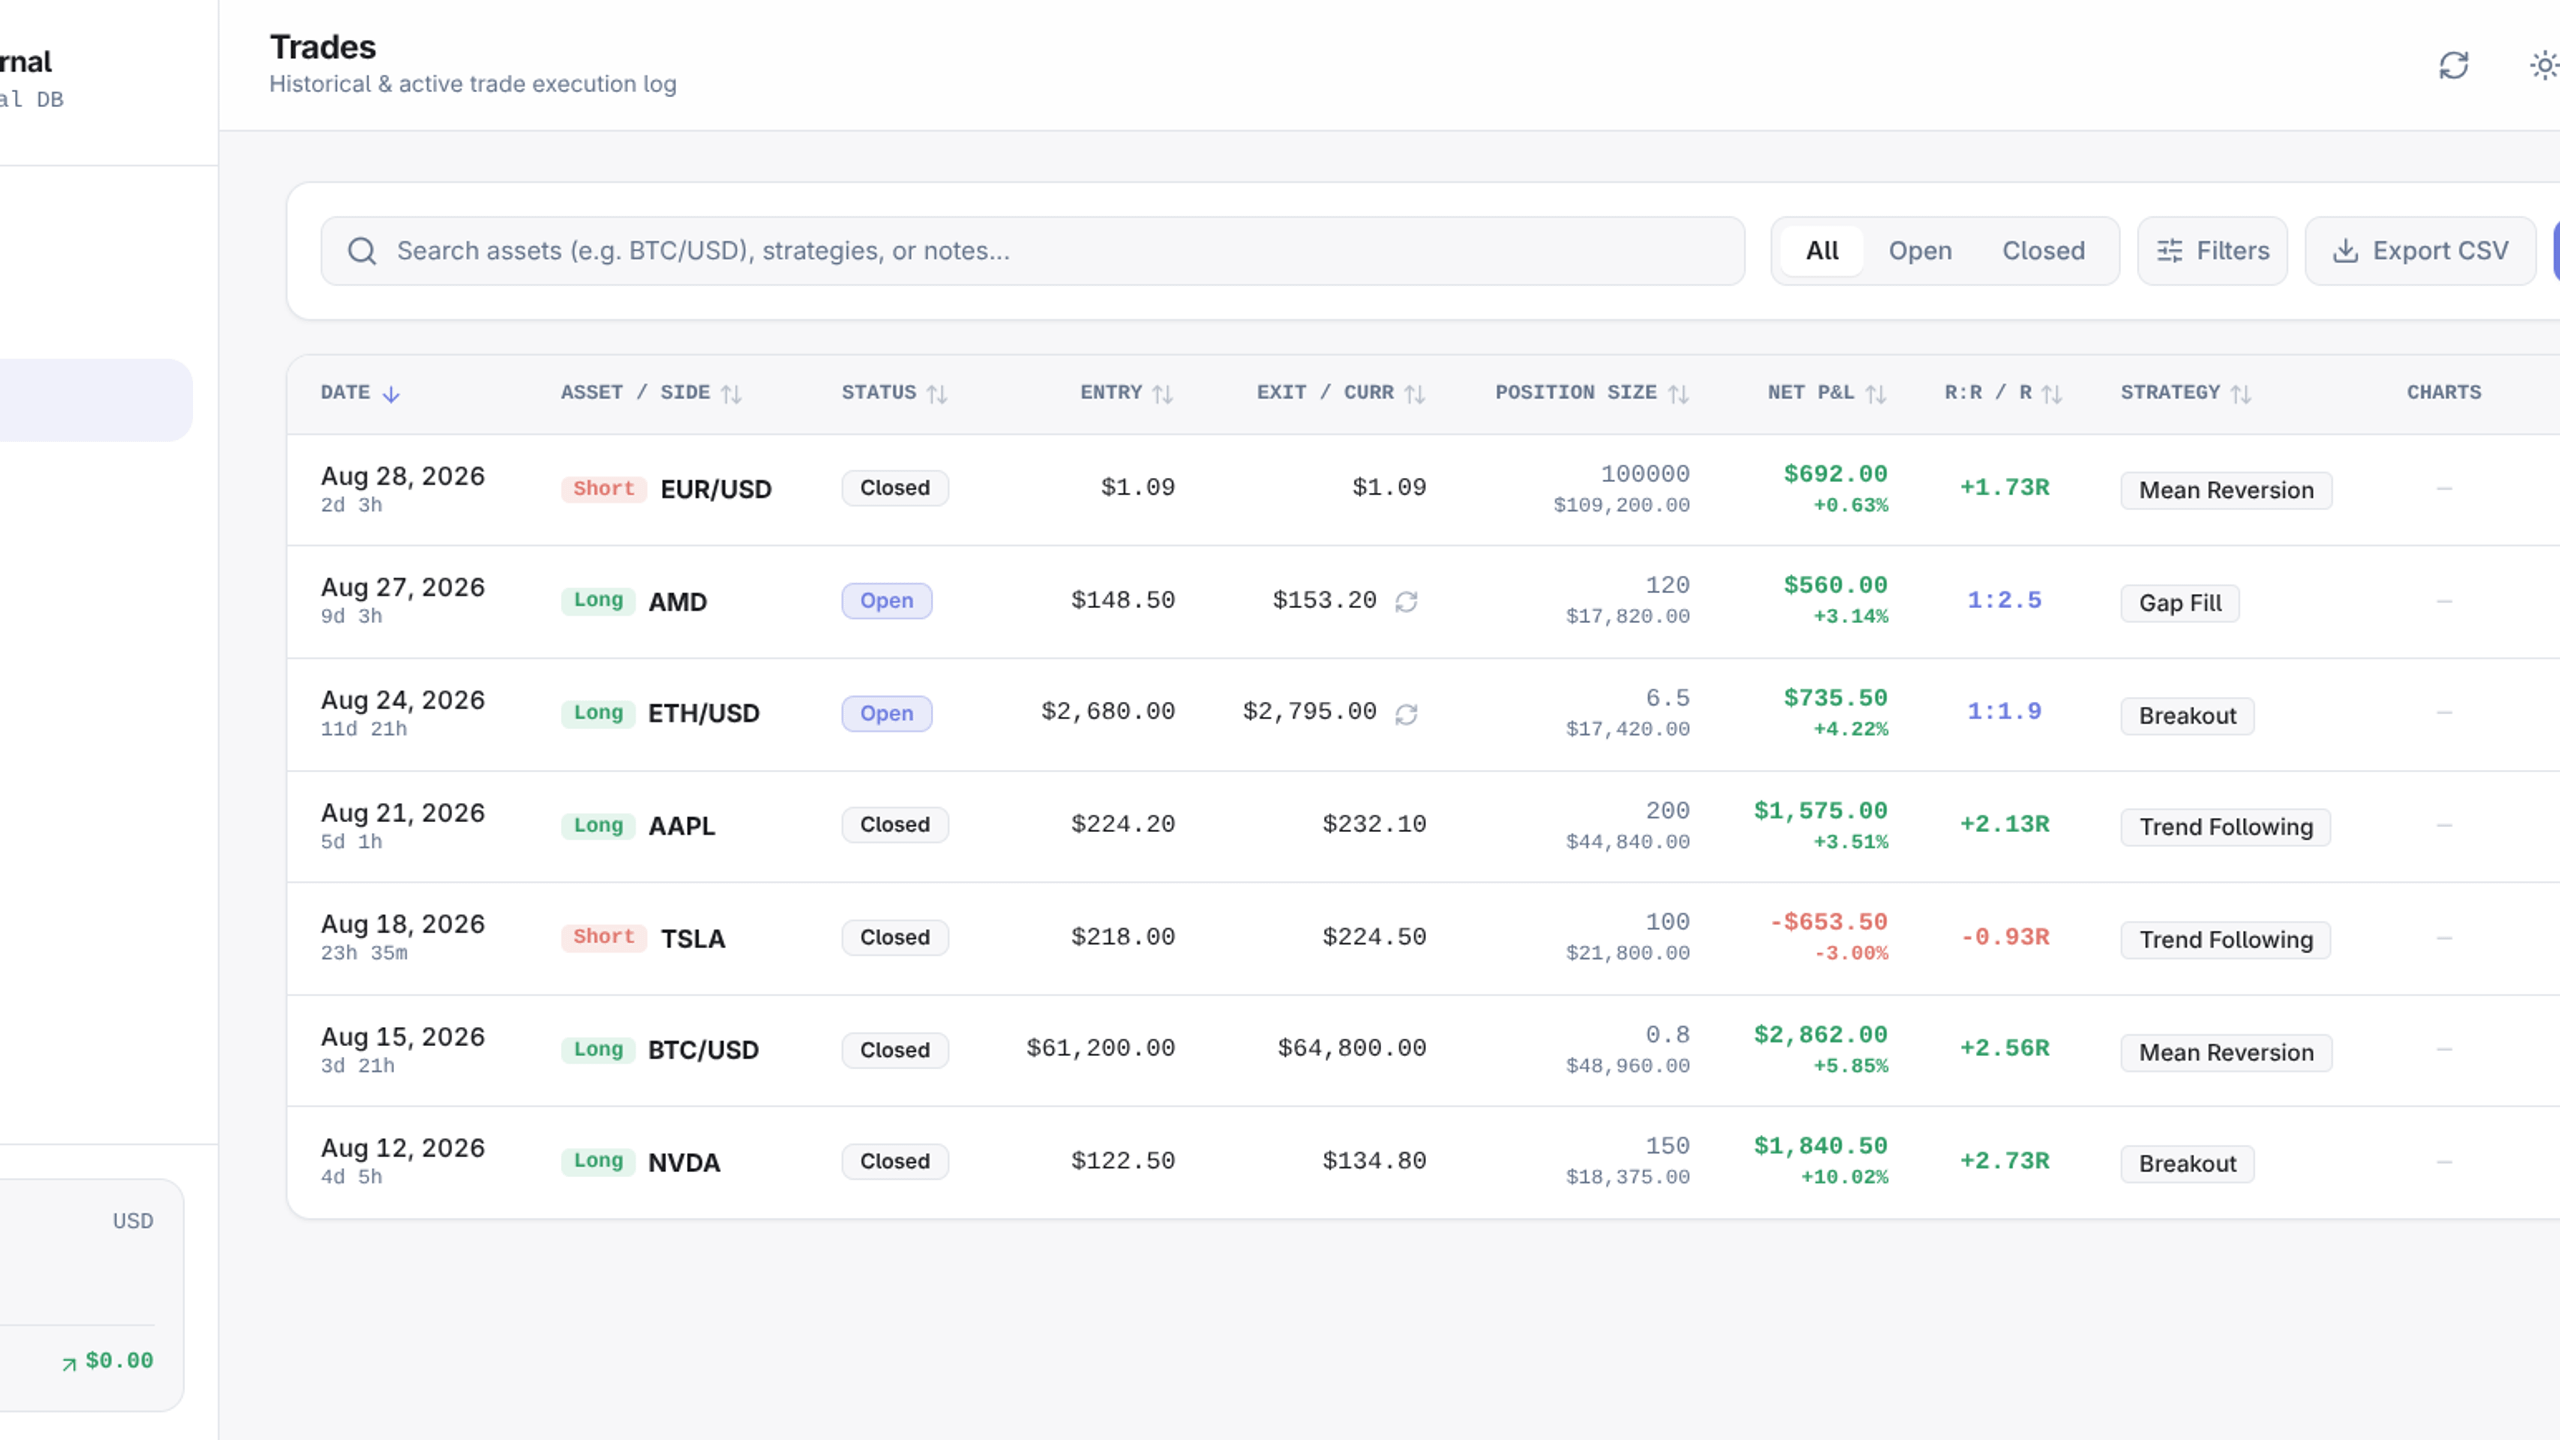Filter to Open trades tab
Screen dimensions: 2560x1440
(x=1920, y=251)
